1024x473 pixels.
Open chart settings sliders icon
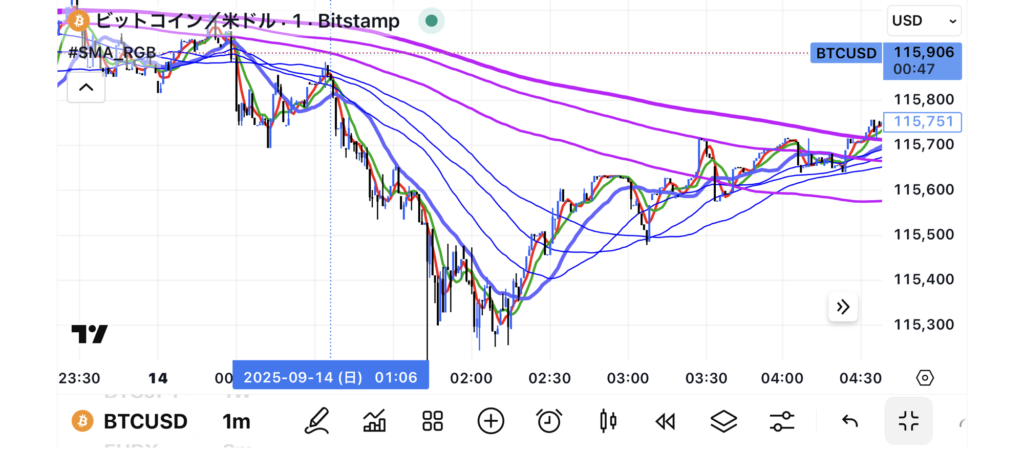click(x=781, y=421)
